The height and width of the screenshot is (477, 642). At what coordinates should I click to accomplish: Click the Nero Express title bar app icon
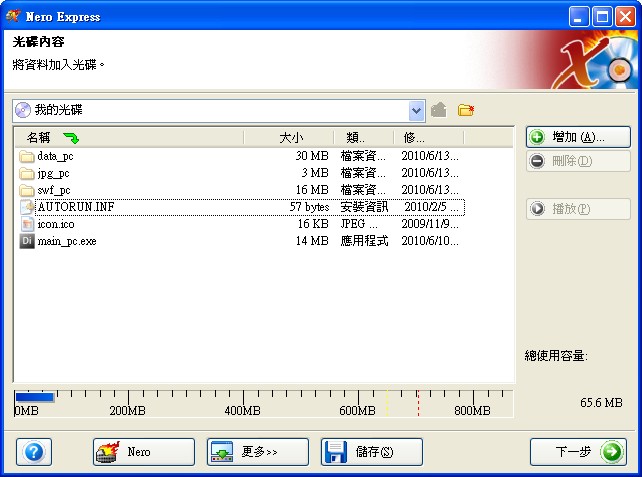point(13,16)
